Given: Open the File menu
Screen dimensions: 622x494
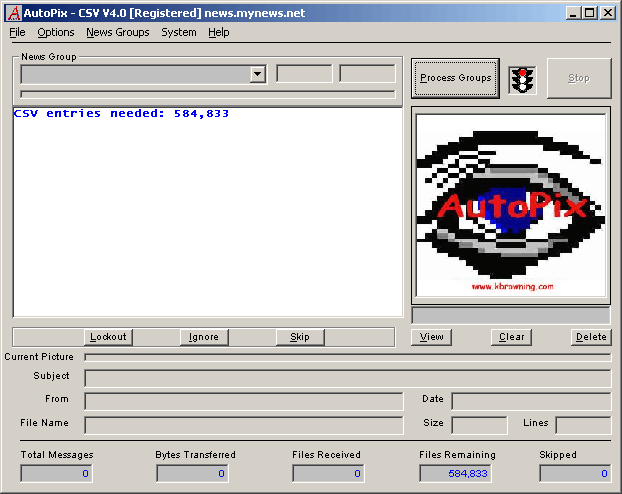Looking at the screenshot, I should tap(17, 32).
